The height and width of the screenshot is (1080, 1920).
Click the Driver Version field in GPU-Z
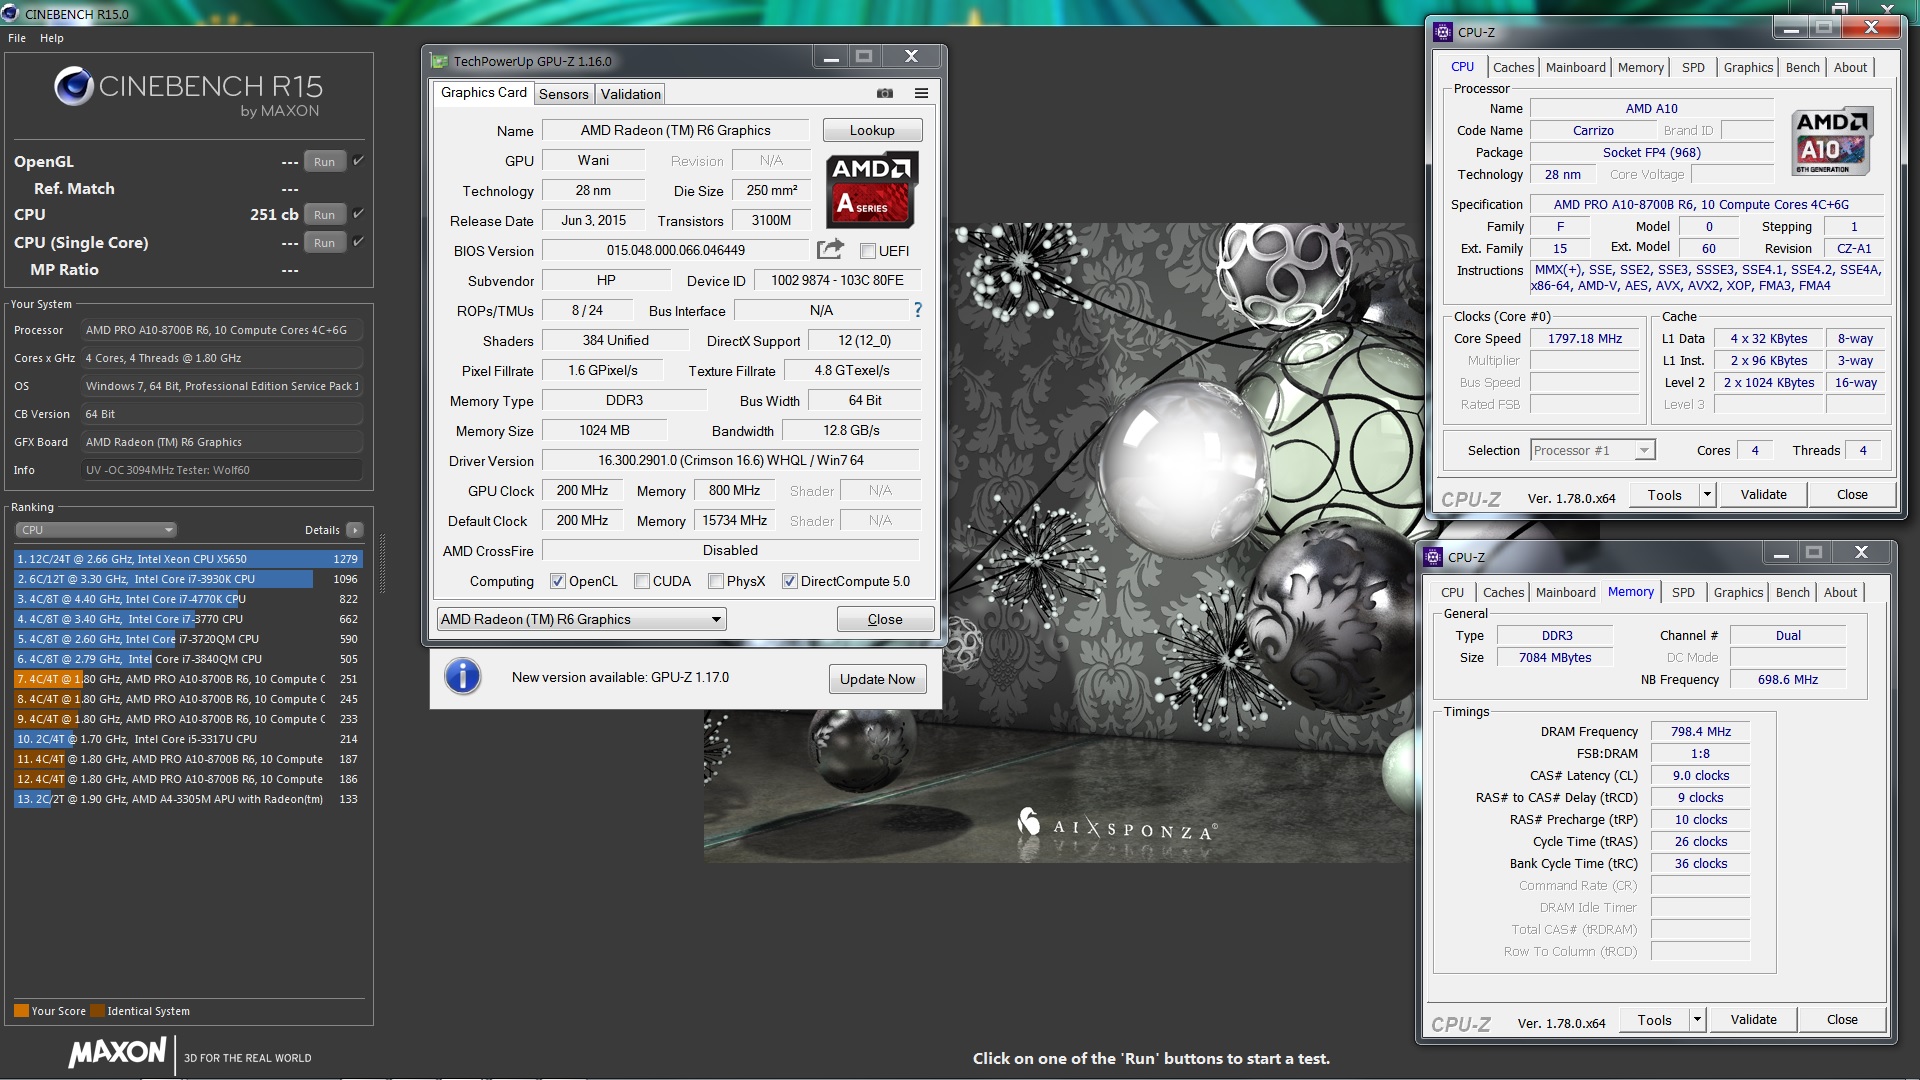730,460
